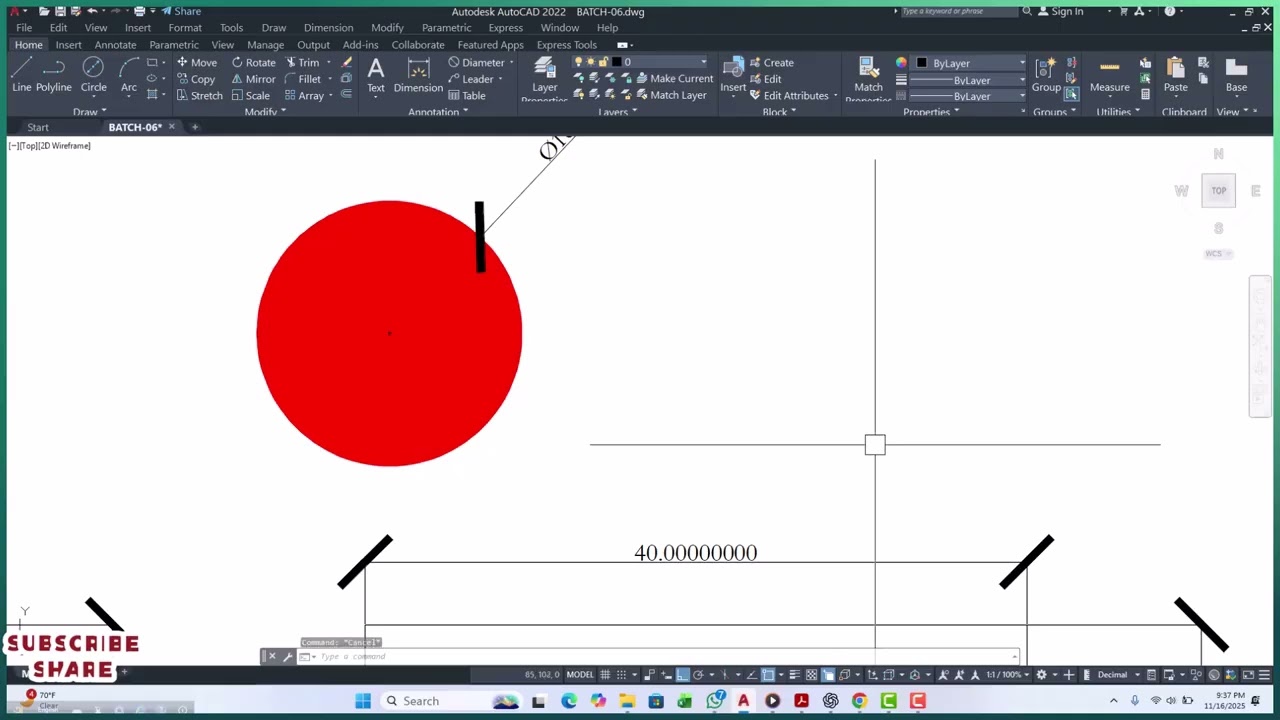Toggle selection cycling in status bar
This screenshot has height=720, width=1280.
[x=828, y=675]
